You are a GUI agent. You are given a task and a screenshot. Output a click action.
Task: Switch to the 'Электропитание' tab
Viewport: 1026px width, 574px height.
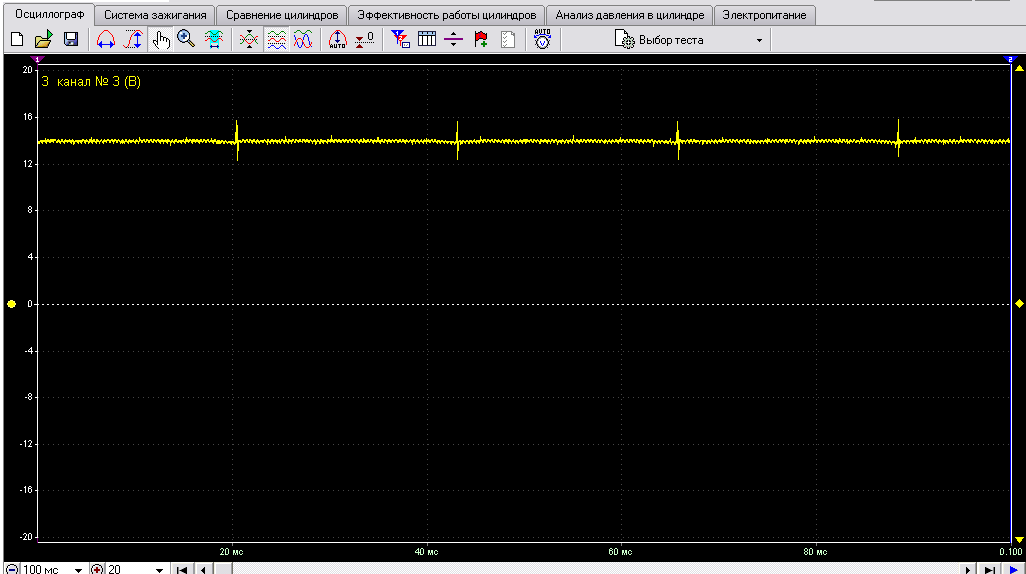[764, 15]
